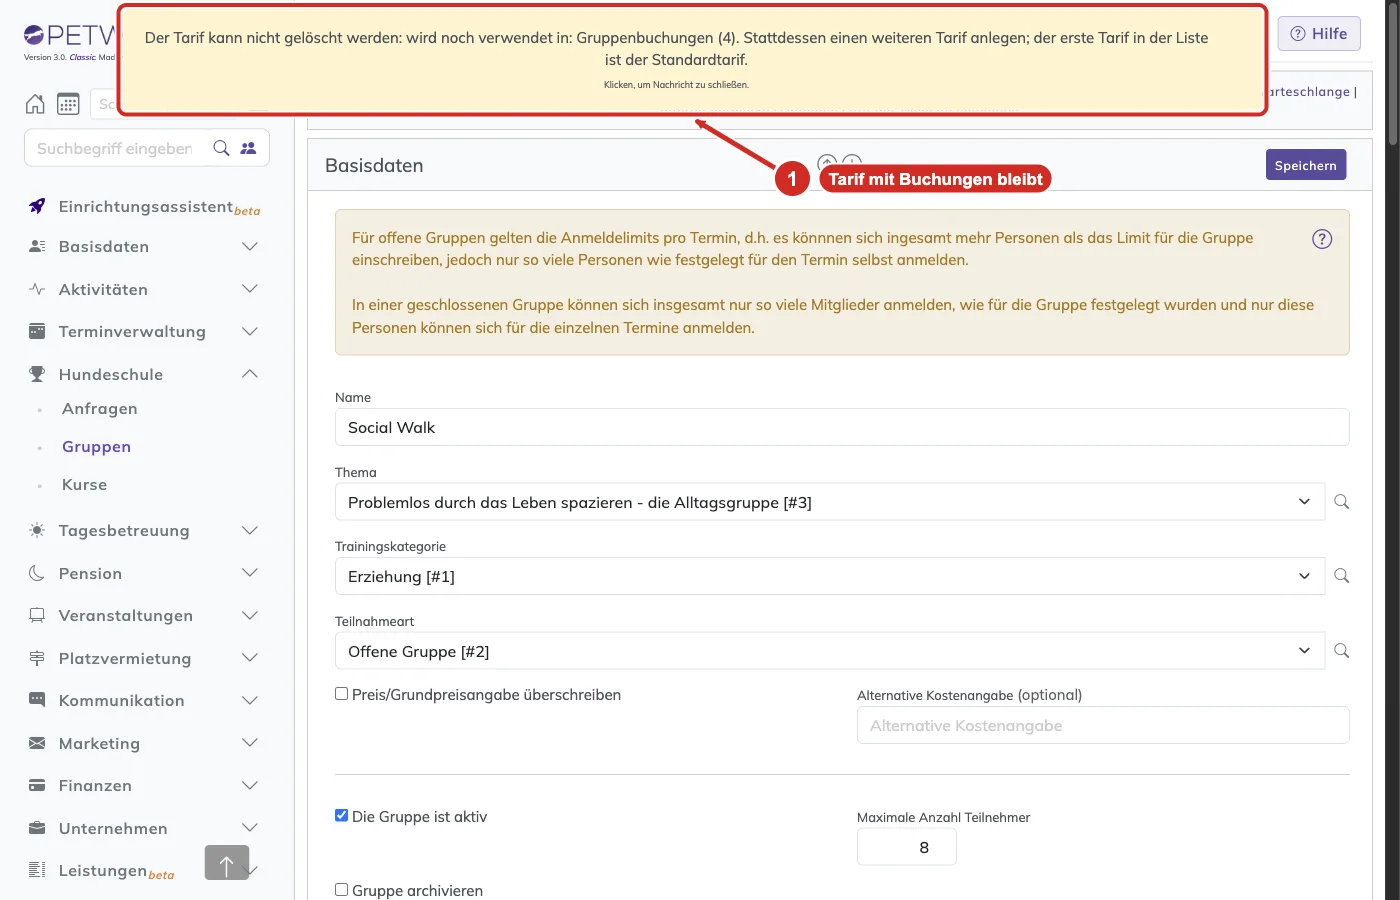This screenshot has width=1400, height=900.
Task: Open Anfragen under Hundeschule
Action: tap(100, 408)
